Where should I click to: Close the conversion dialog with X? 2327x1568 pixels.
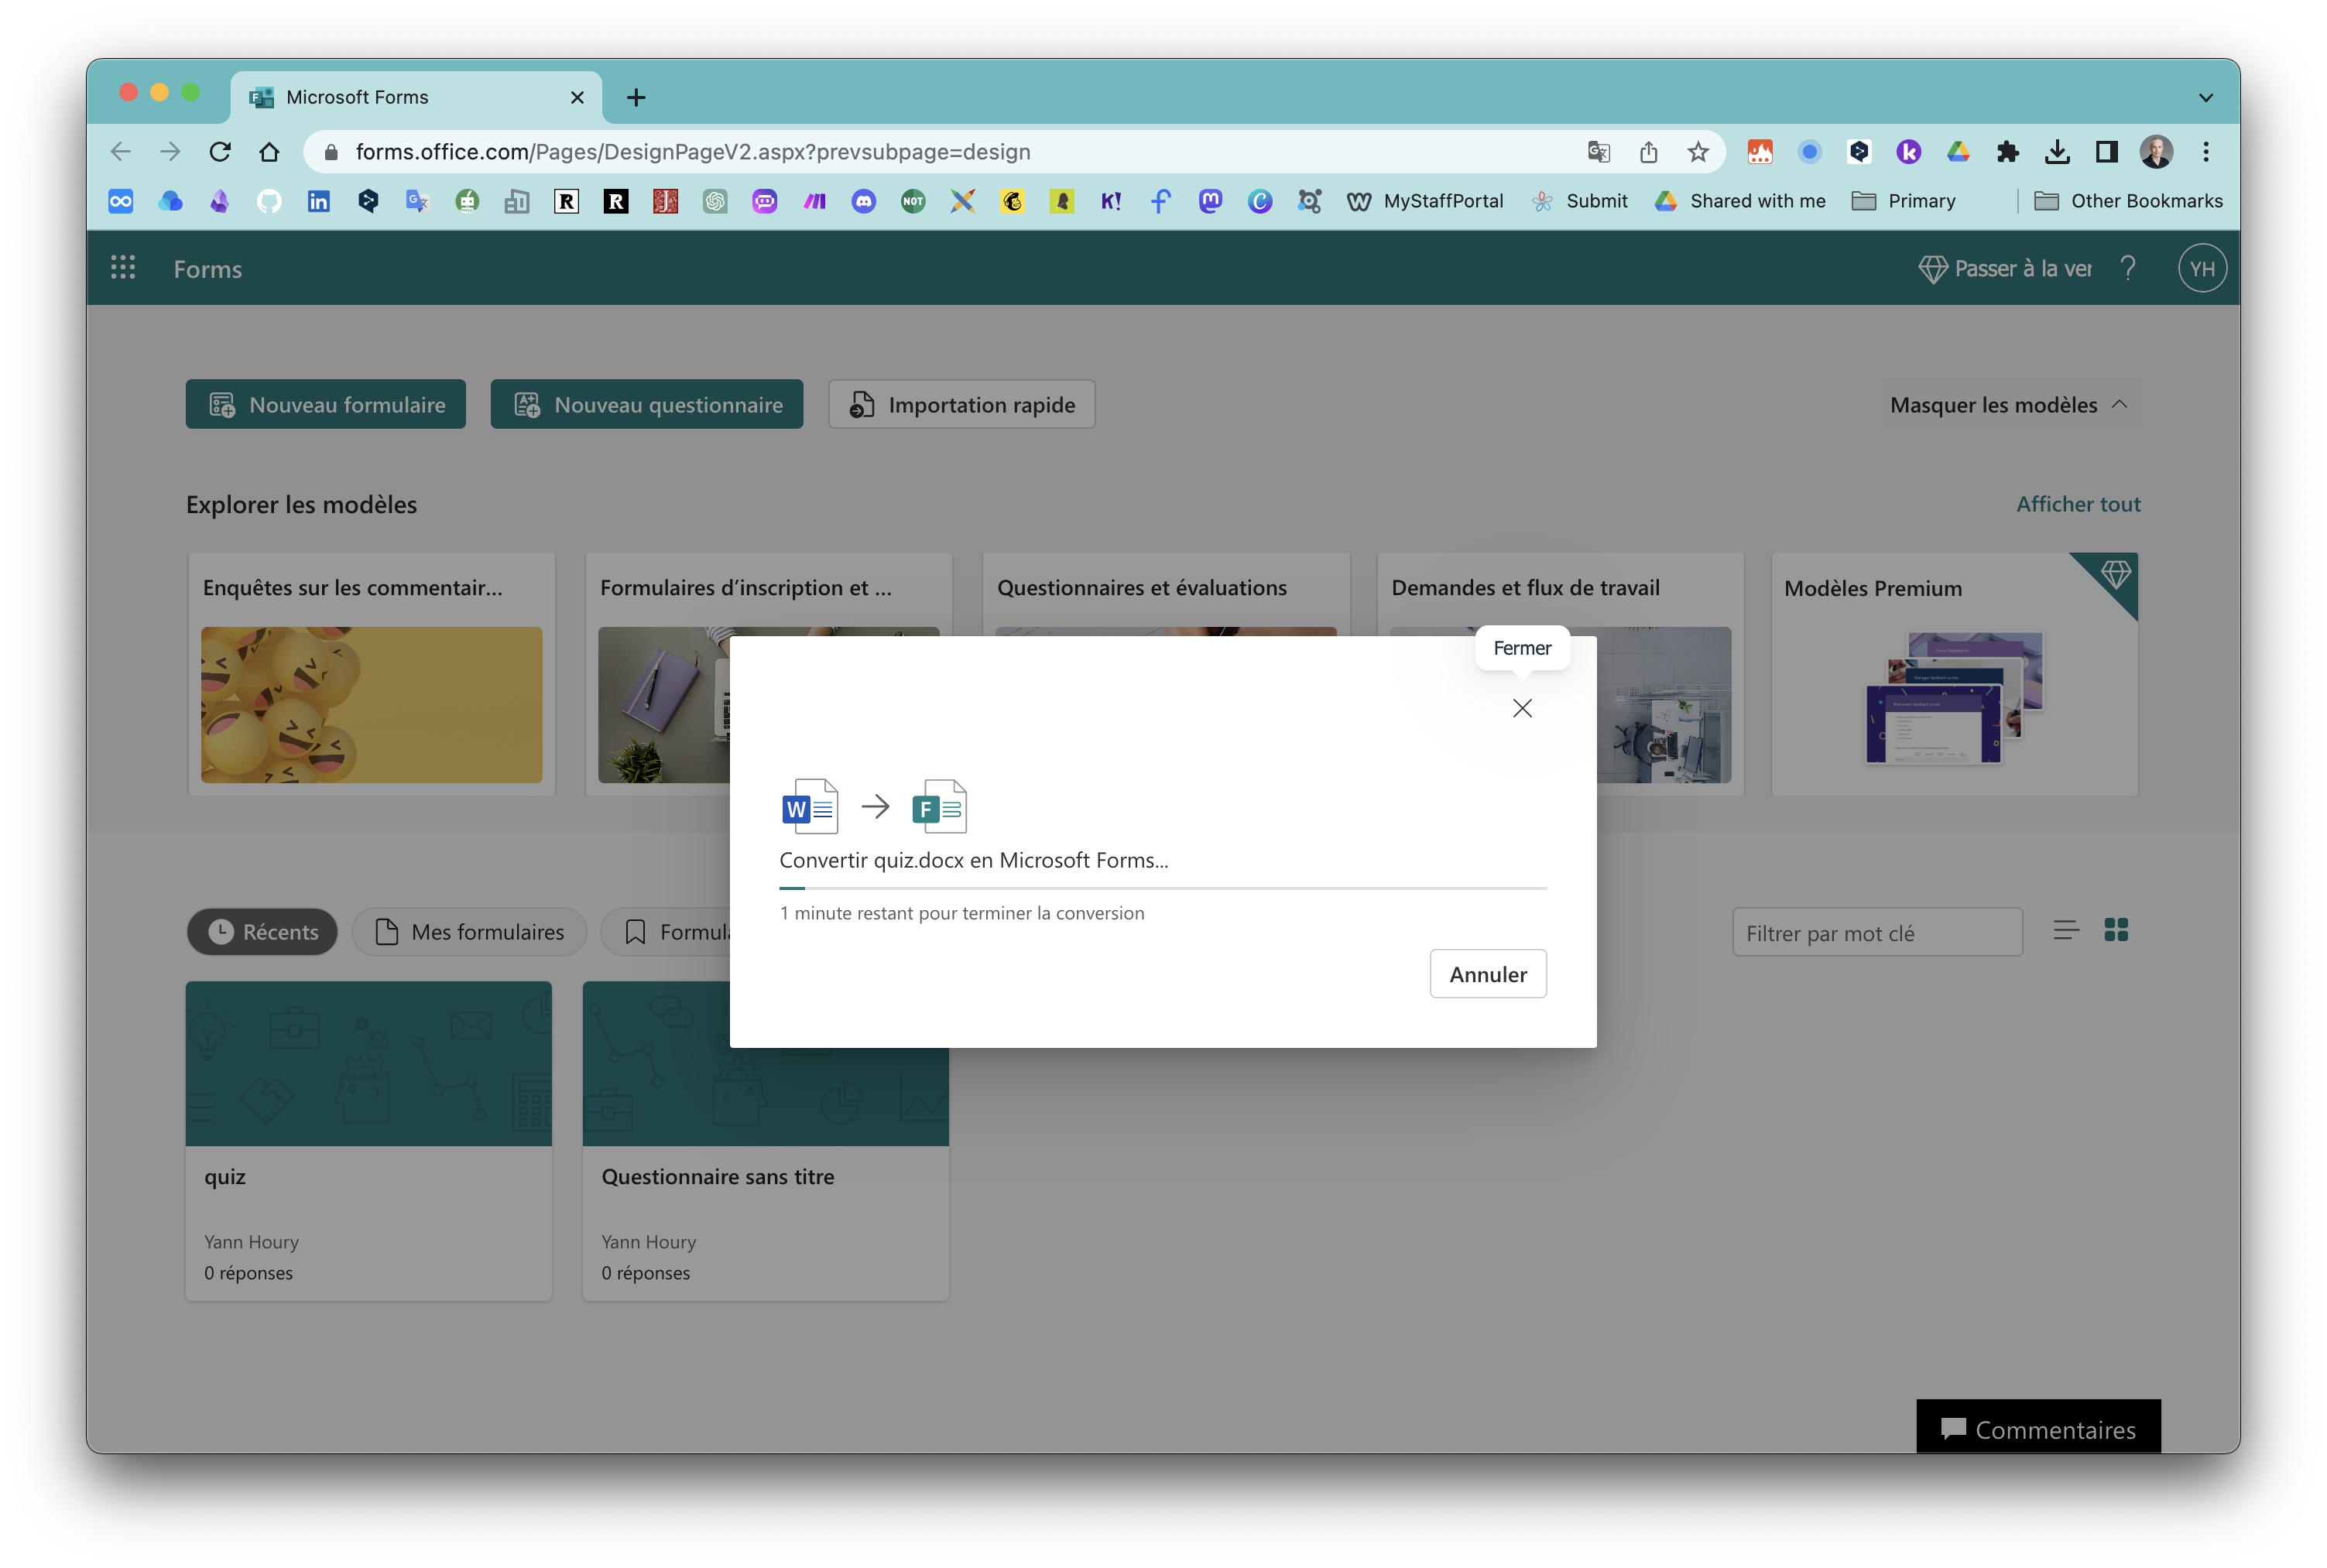tap(1522, 707)
